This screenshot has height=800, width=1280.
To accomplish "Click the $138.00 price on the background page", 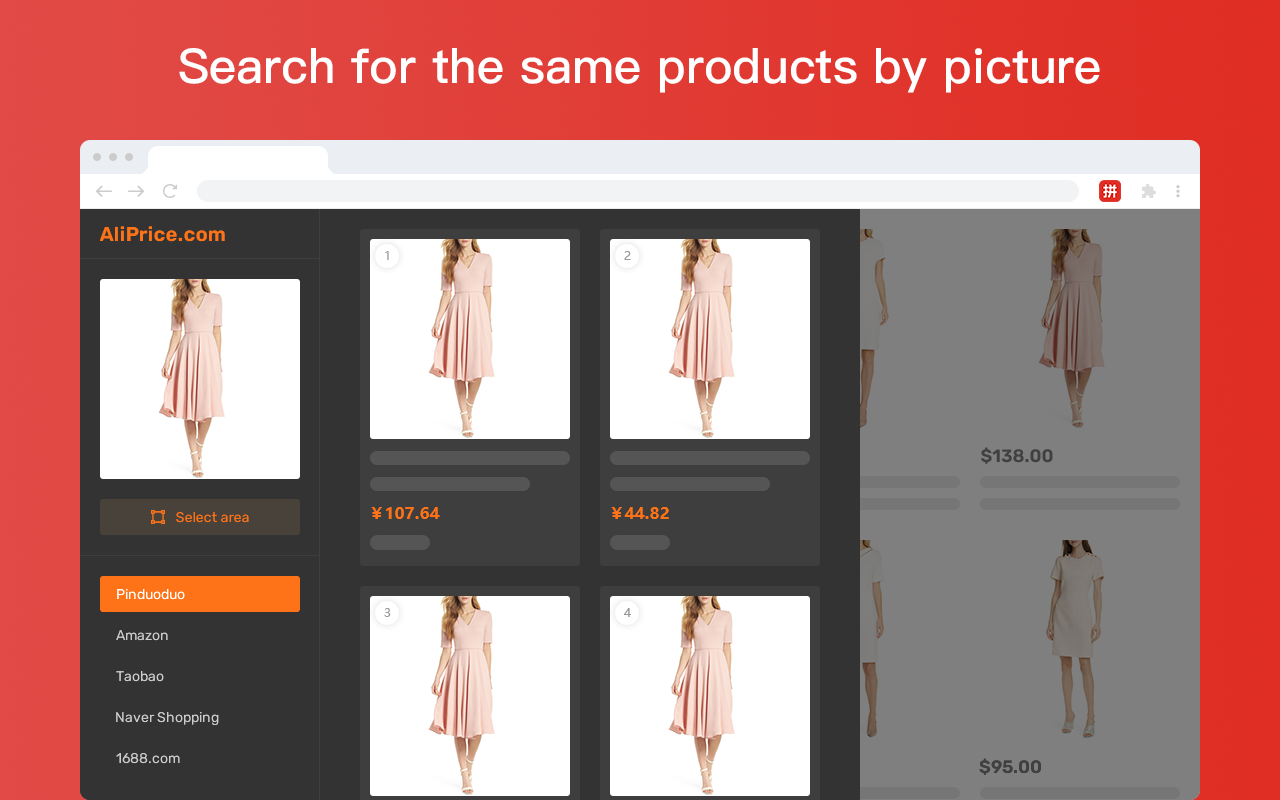I will pyautogui.click(x=1017, y=456).
